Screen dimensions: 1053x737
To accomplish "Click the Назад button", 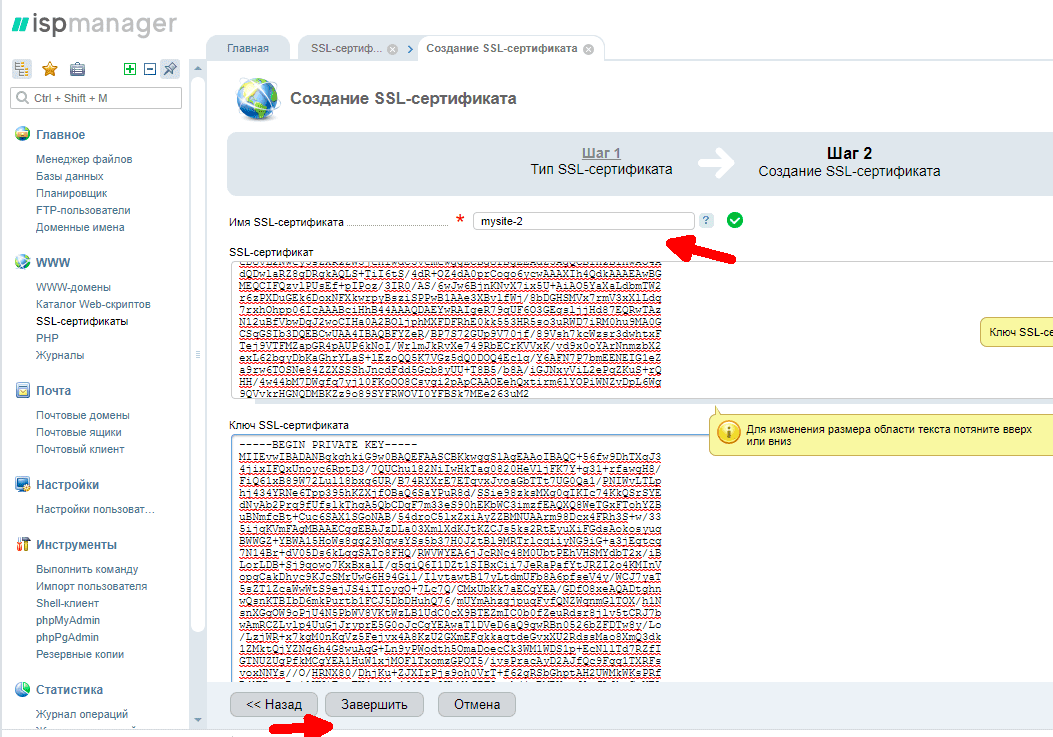I will (274, 704).
